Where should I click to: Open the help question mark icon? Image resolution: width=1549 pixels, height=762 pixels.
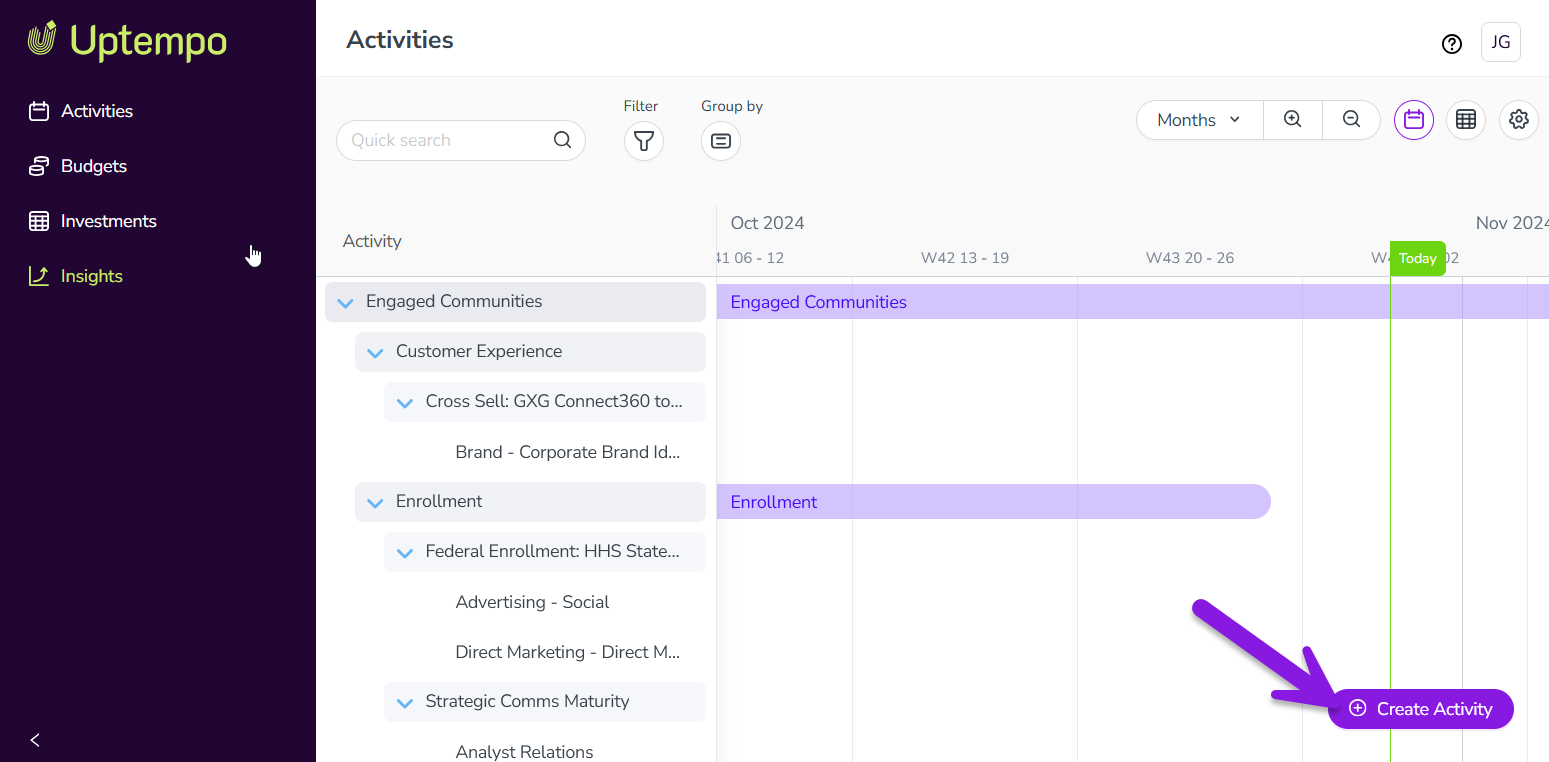coord(1452,44)
